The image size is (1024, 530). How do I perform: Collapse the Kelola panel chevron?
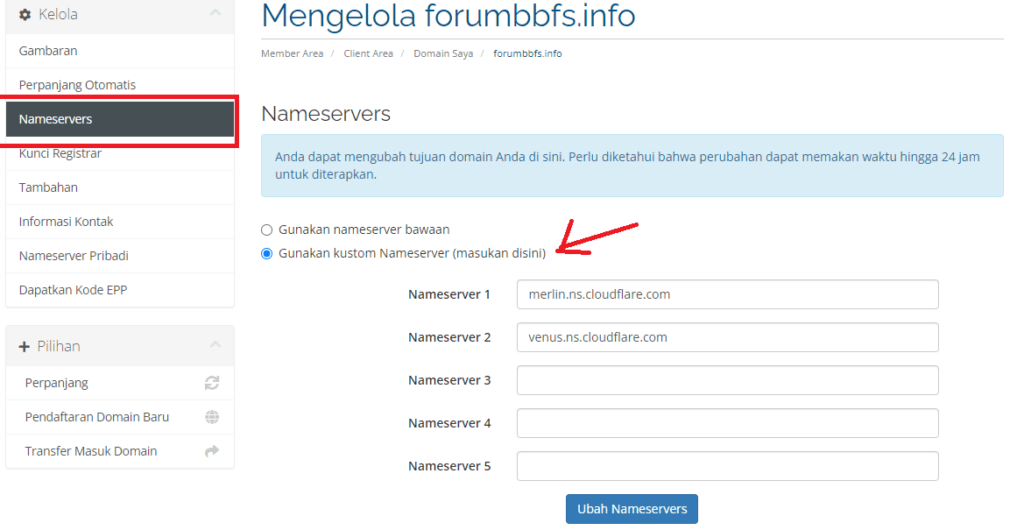pyautogui.click(x=214, y=13)
